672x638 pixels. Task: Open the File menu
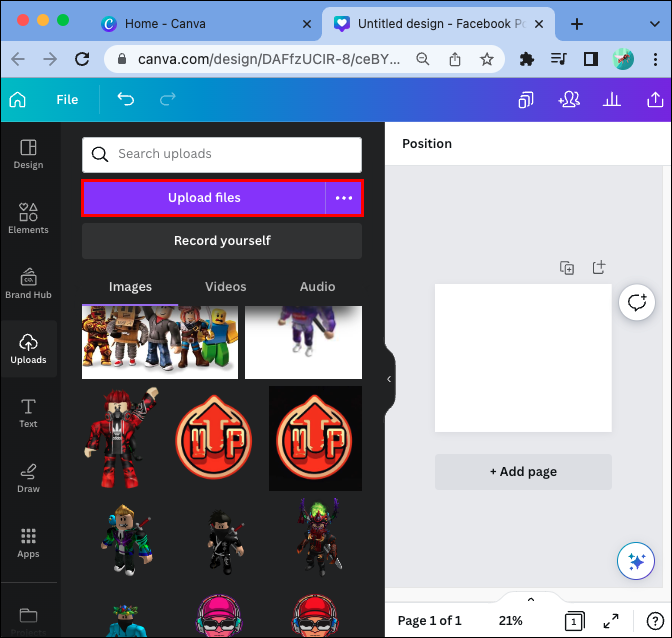(x=67, y=100)
